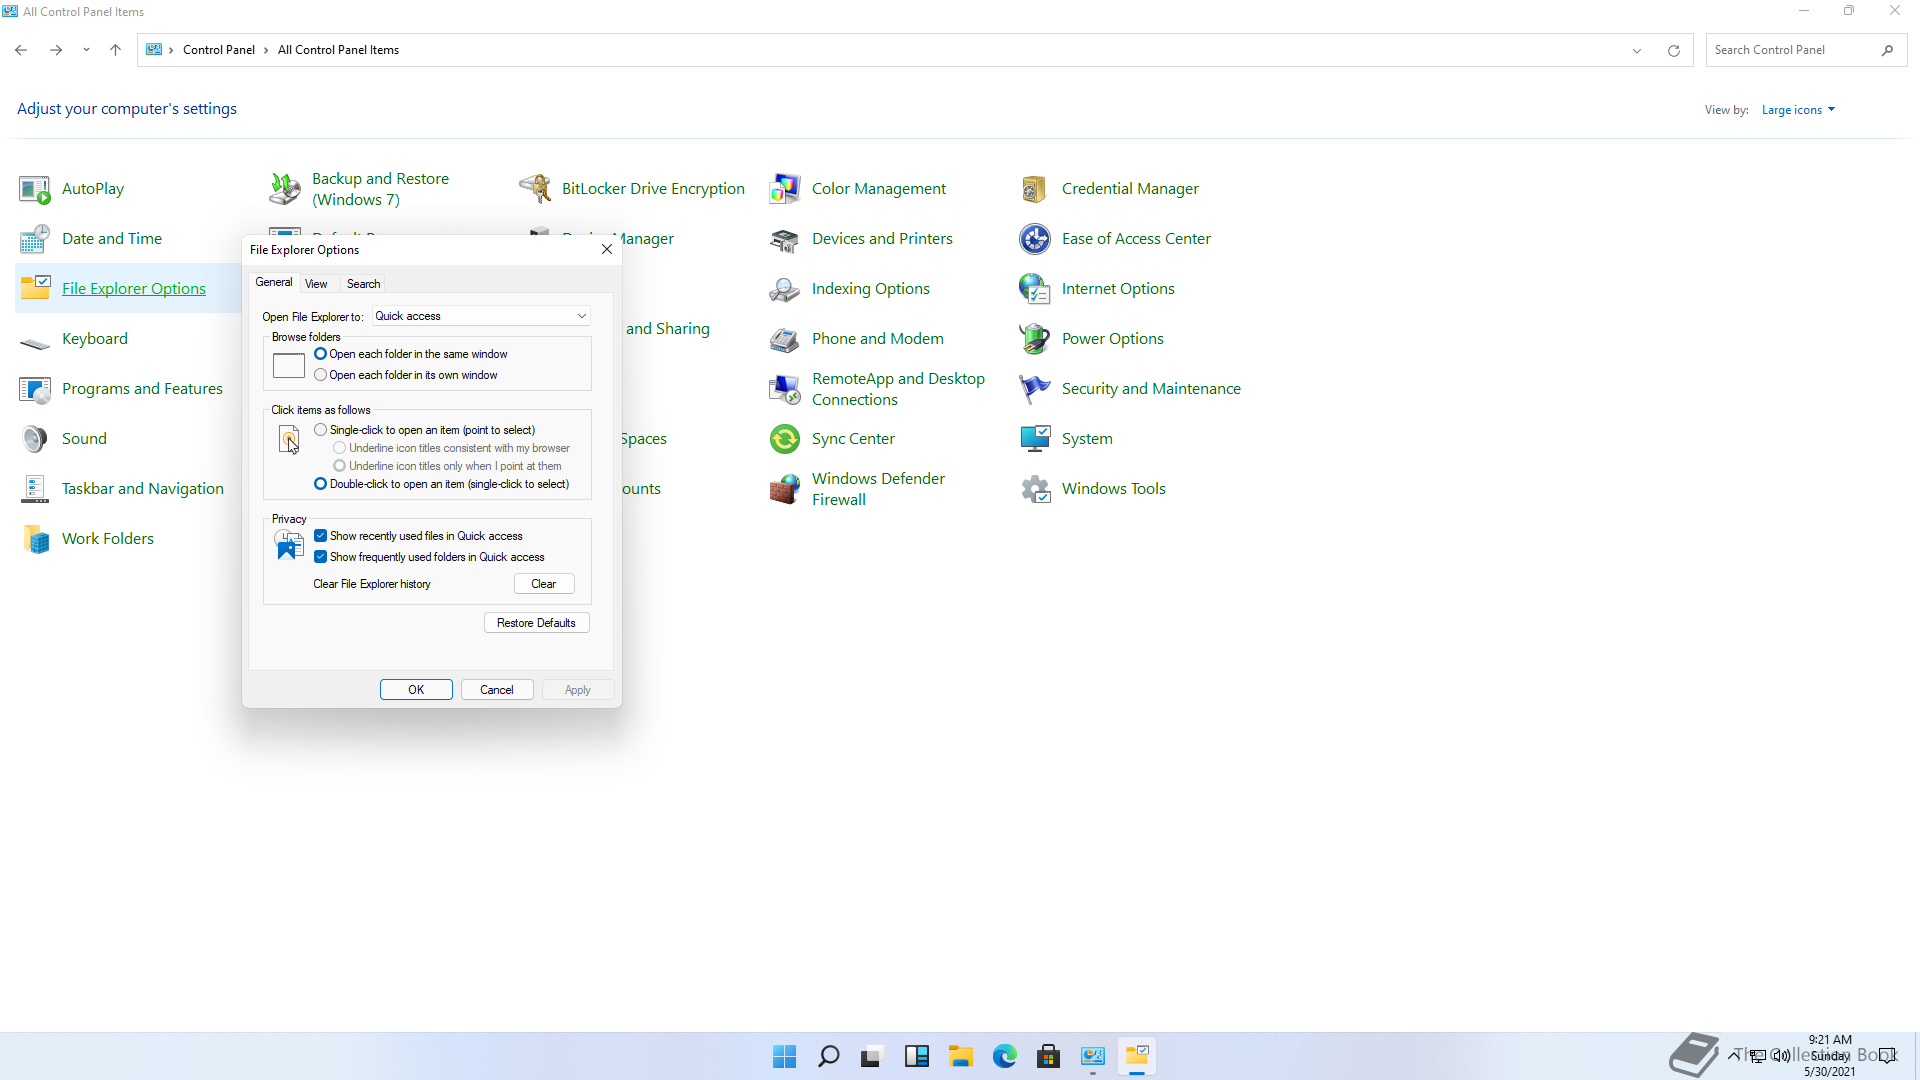Viewport: 1920px width, 1080px height.
Task: Close the File Explorer Options dialog
Action: coord(607,250)
